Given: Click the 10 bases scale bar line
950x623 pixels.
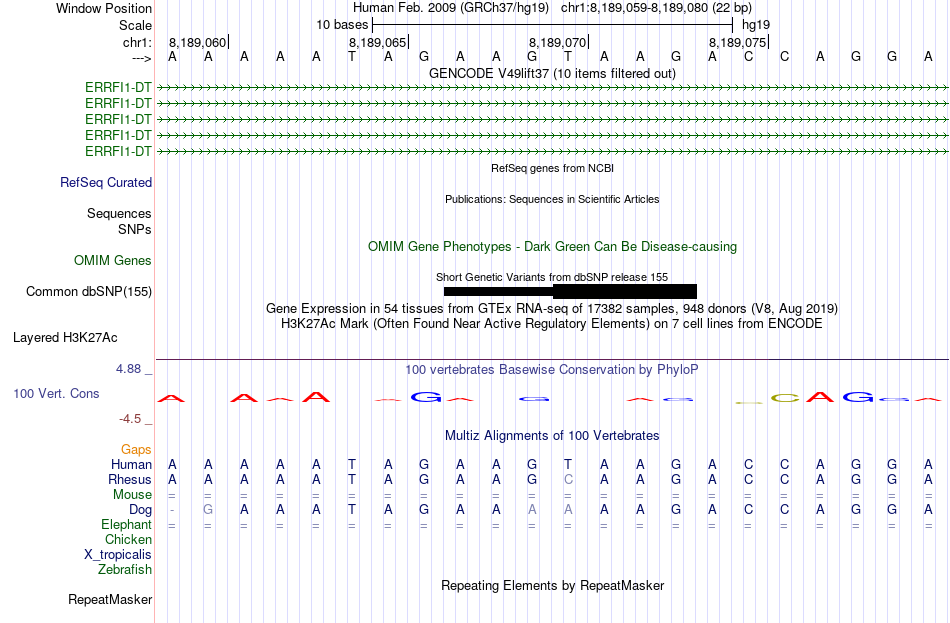Looking at the screenshot, I should [553, 25].
